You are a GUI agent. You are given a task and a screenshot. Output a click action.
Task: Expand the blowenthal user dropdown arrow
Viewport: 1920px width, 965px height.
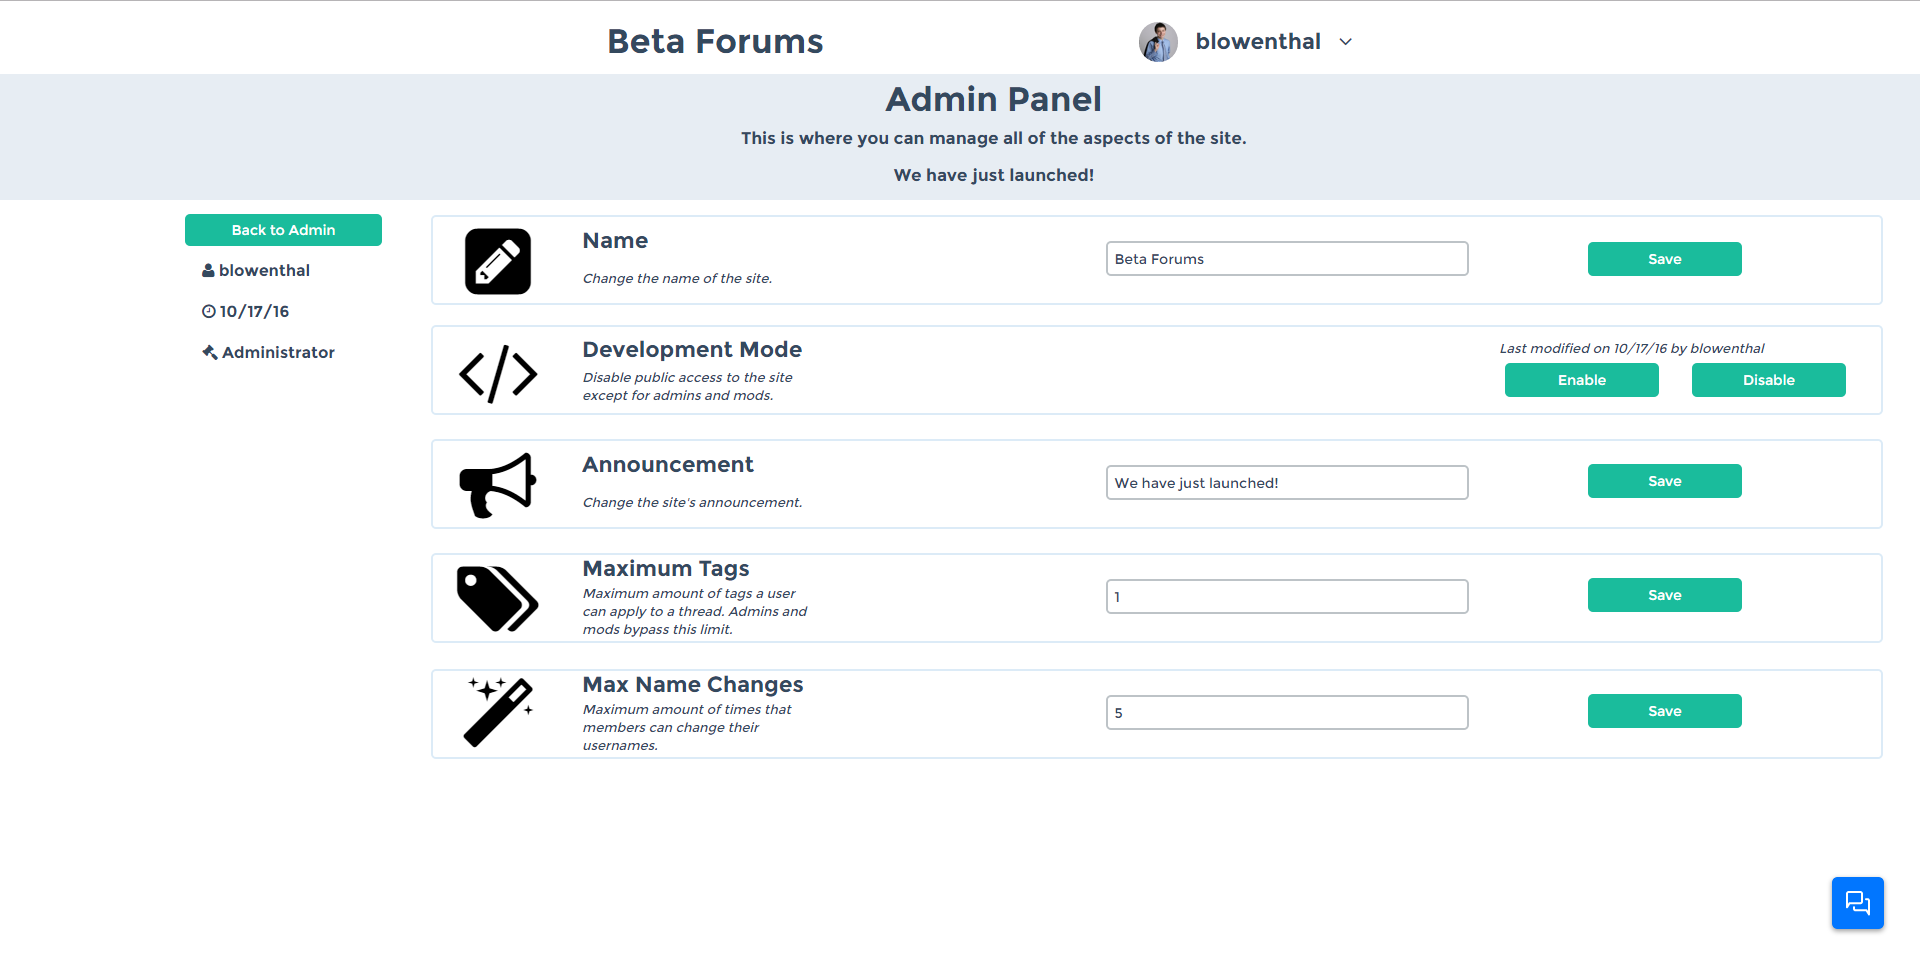tap(1346, 42)
